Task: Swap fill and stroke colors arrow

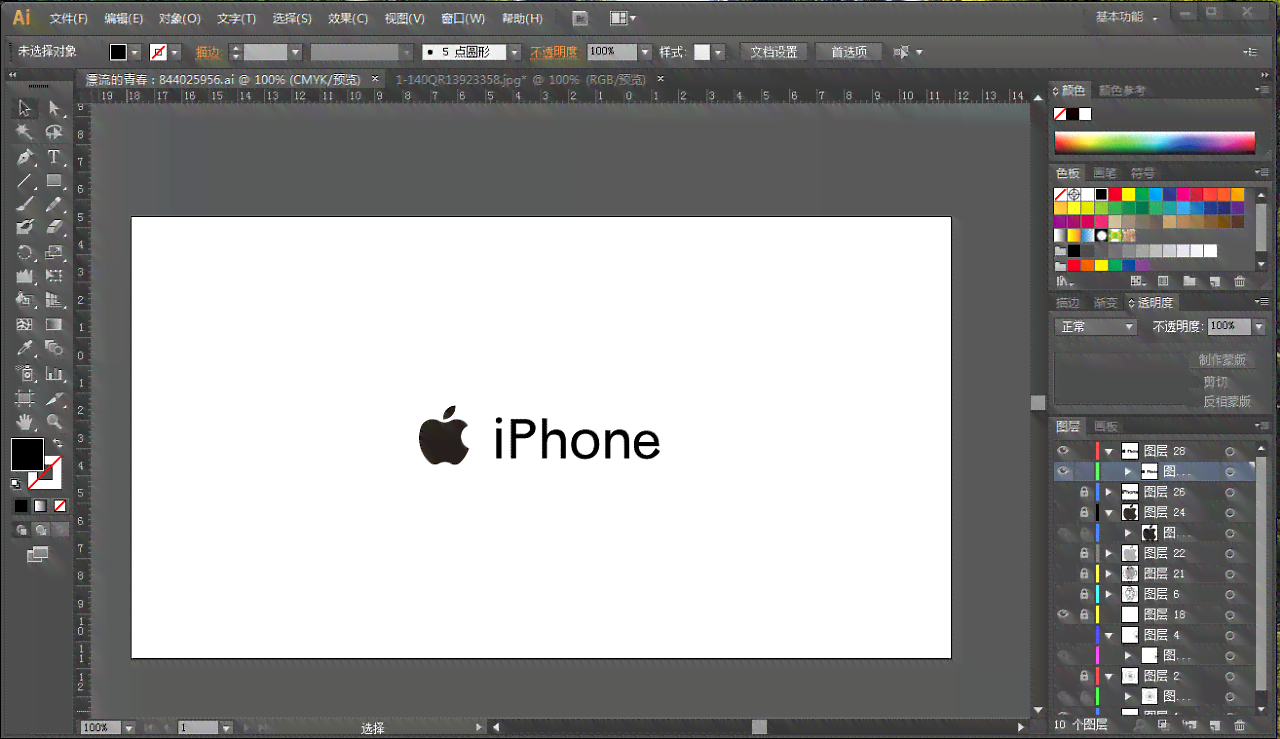Action: point(58,443)
